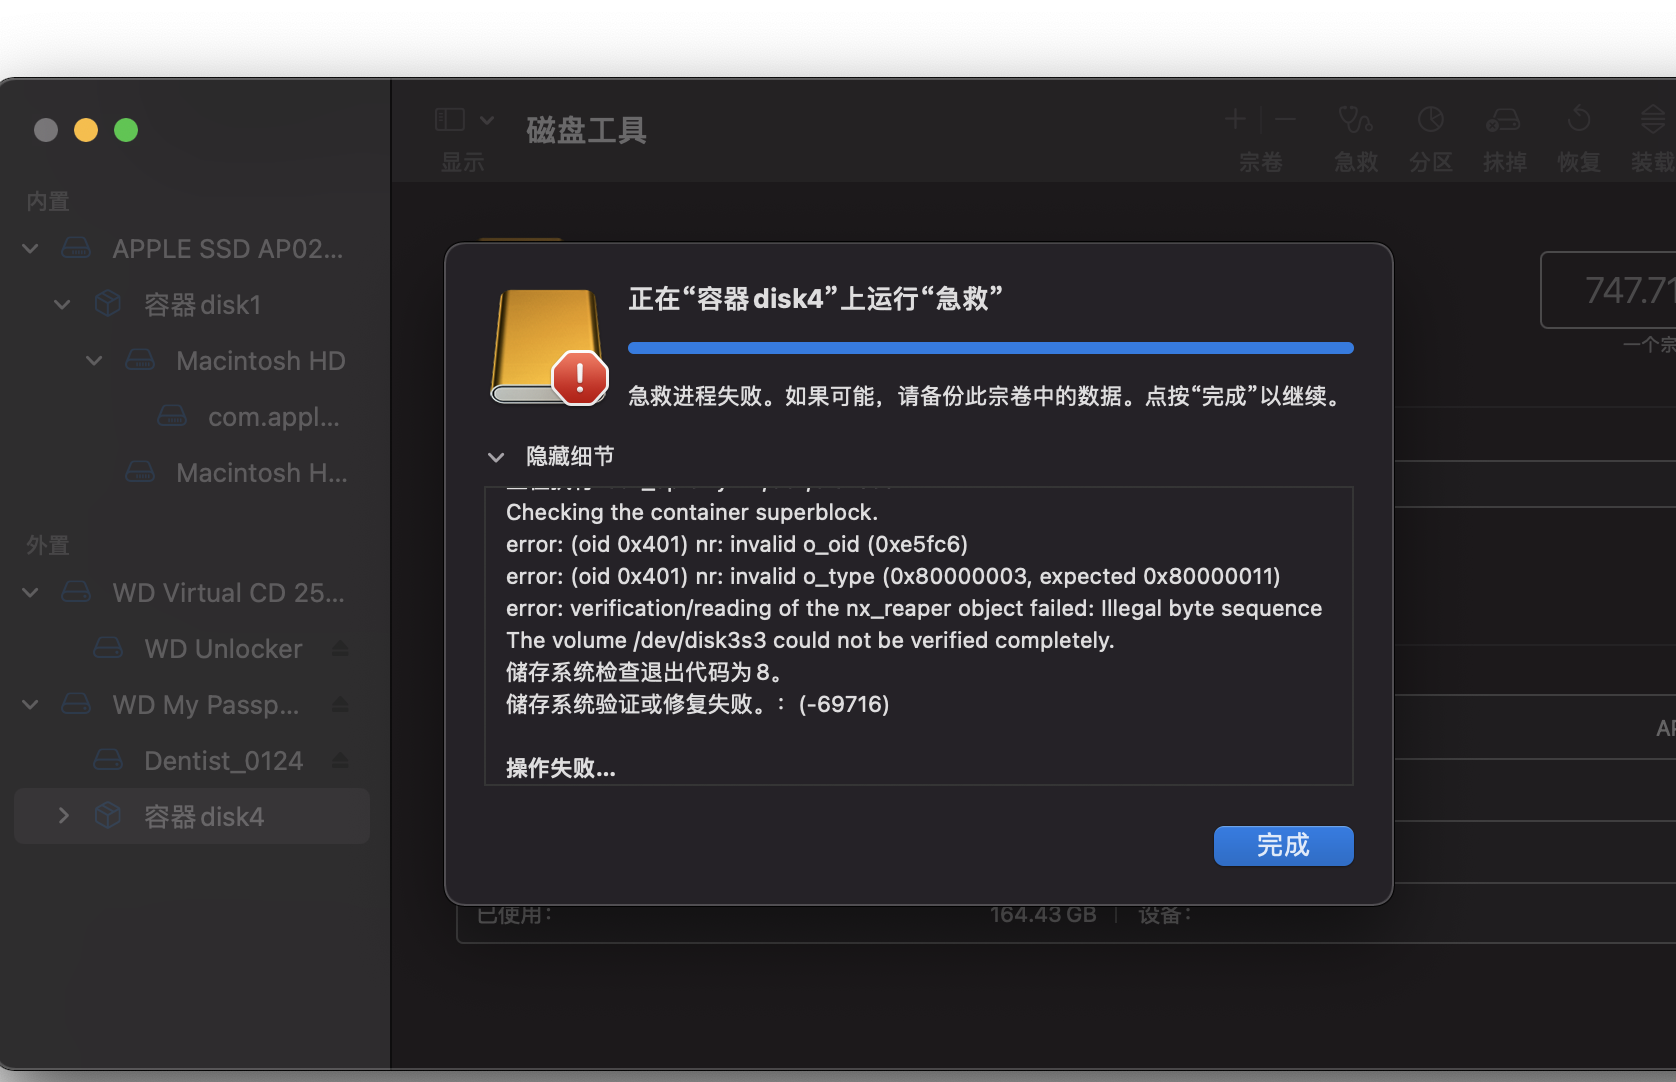Select the com.apple snapshot item

coord(273,417)
